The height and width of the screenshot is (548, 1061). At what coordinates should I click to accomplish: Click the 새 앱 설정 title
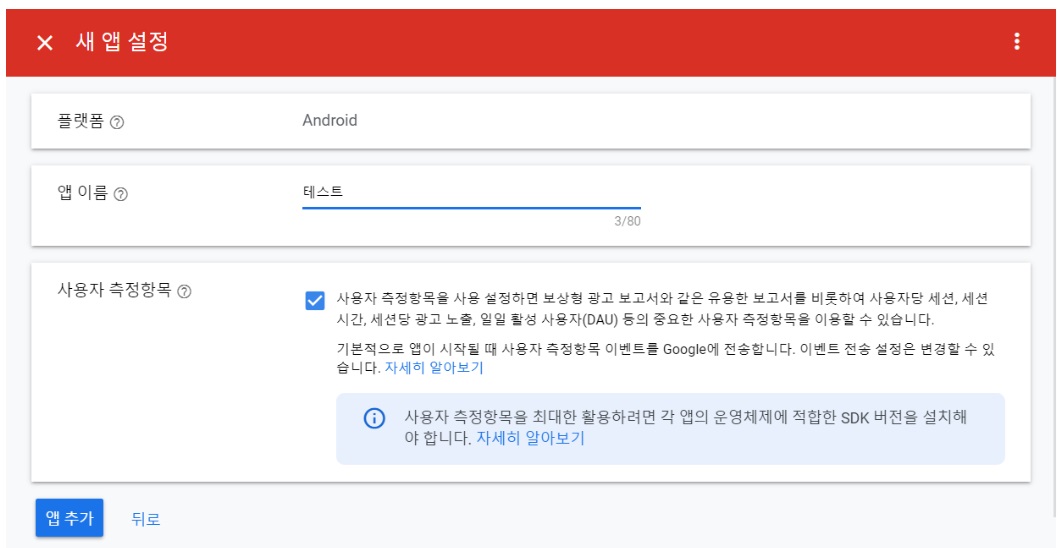coord(122,42)
